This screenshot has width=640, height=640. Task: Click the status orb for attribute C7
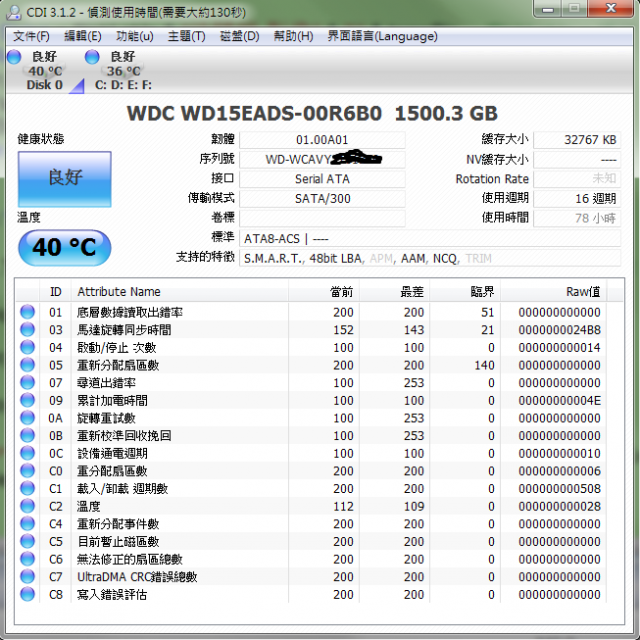point(27,576)
